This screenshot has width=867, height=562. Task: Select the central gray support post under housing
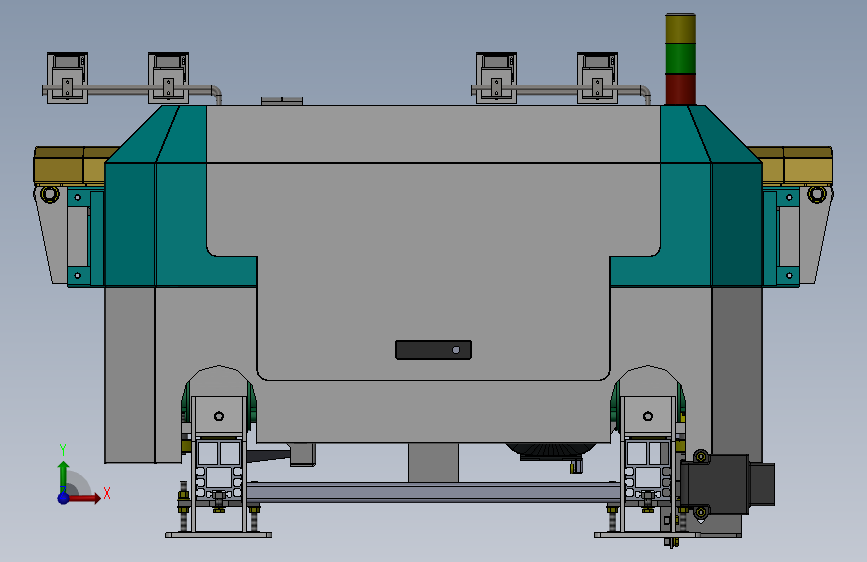point(434,462)
